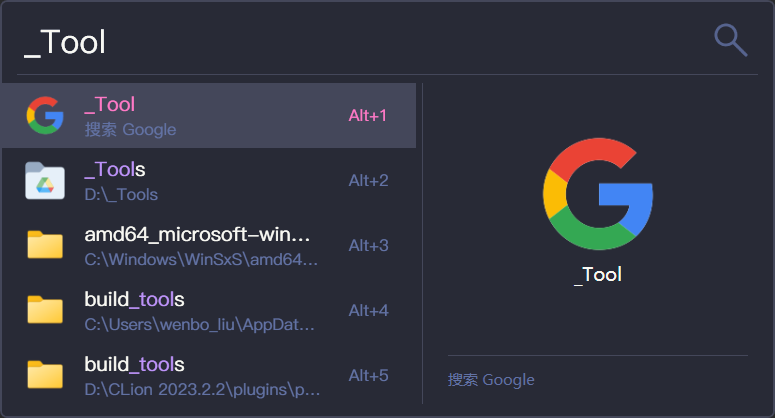Image resolution: width=775 pixels, height=418 pixels.
Task: Click the Google logo in first result
Action: 45,116
